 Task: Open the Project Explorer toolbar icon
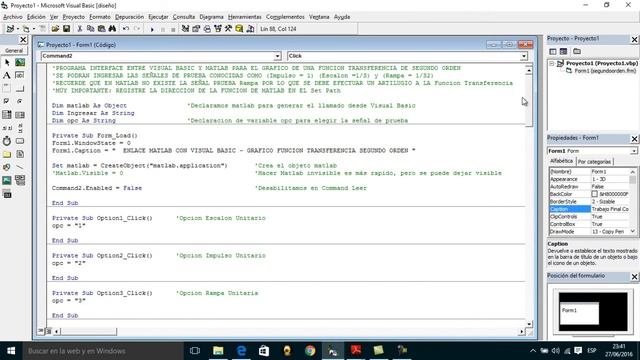coord(185,29)
